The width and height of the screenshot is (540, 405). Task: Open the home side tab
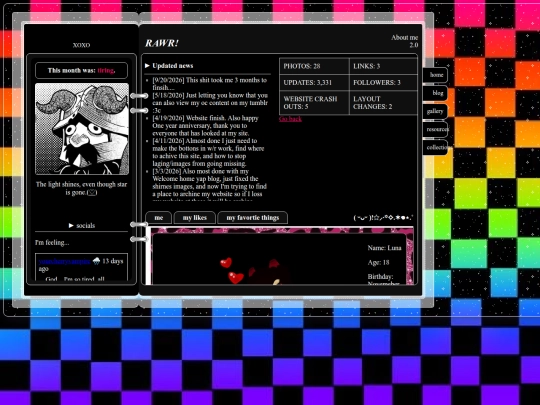coord(436,75)
